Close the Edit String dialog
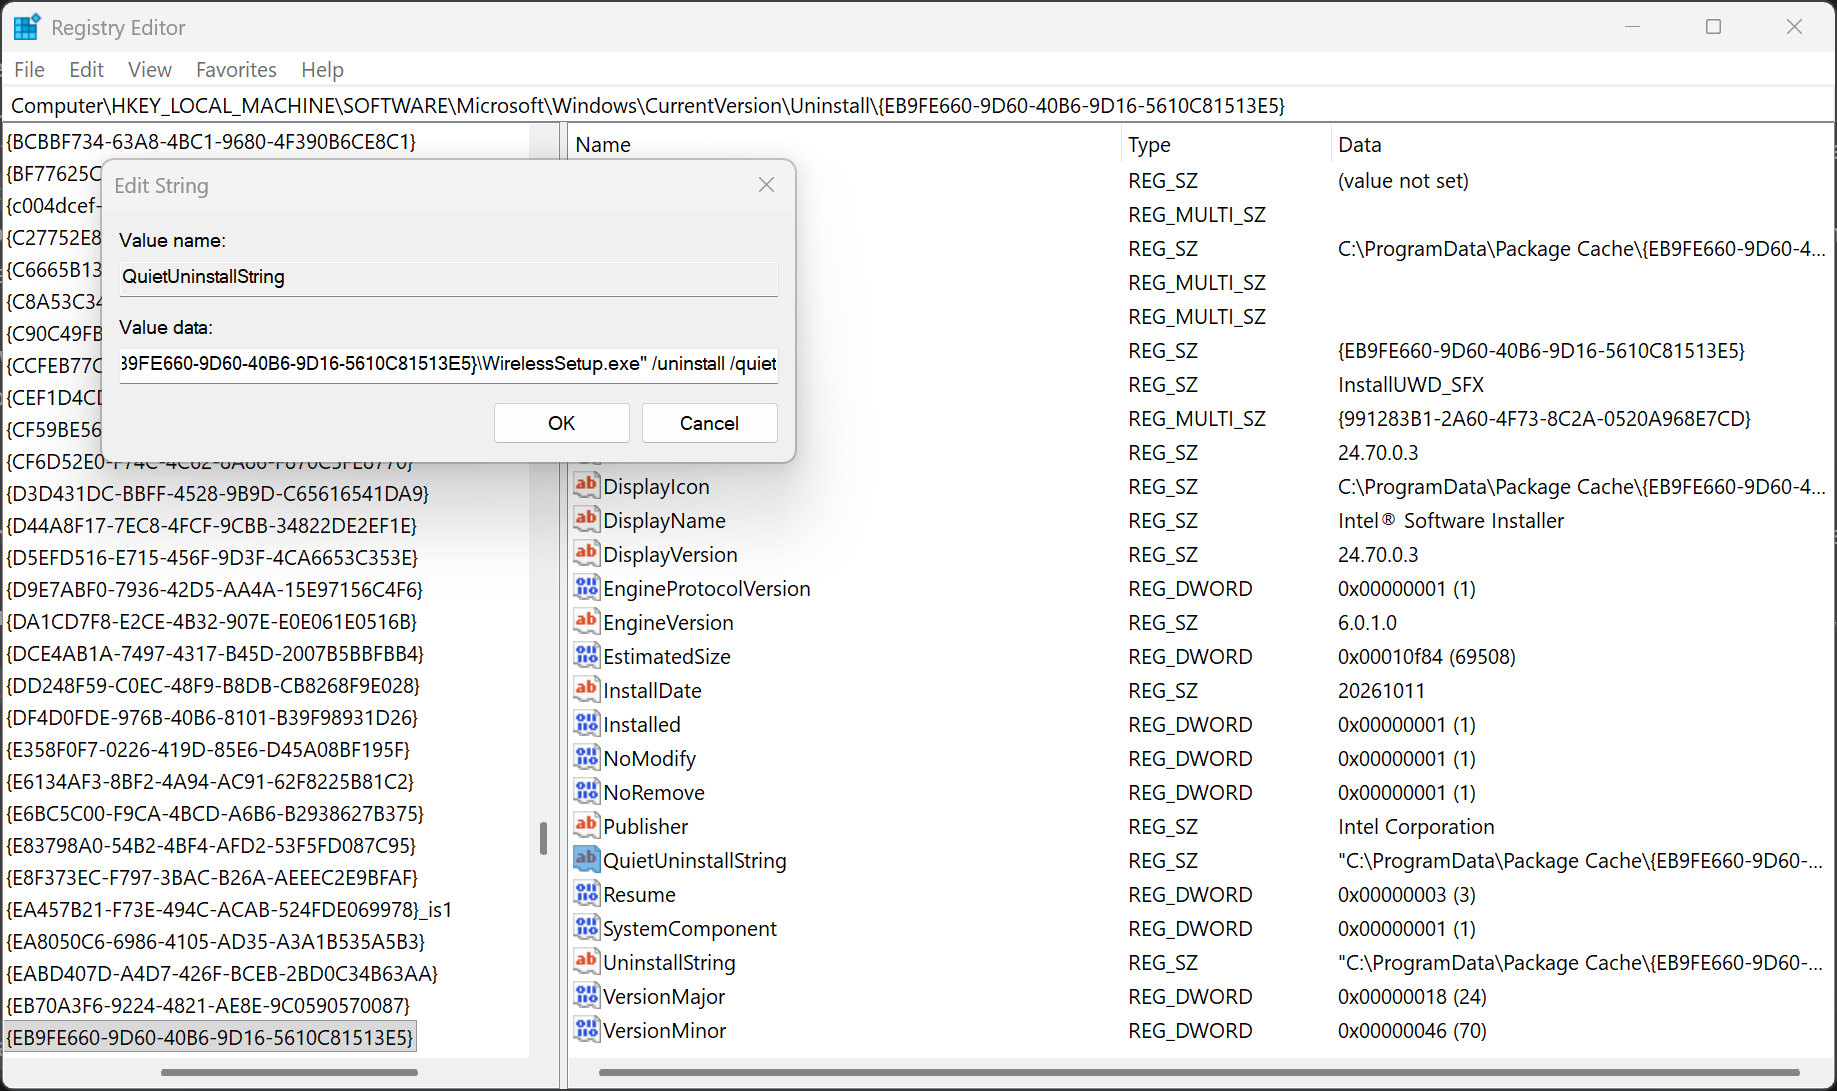 767,185
